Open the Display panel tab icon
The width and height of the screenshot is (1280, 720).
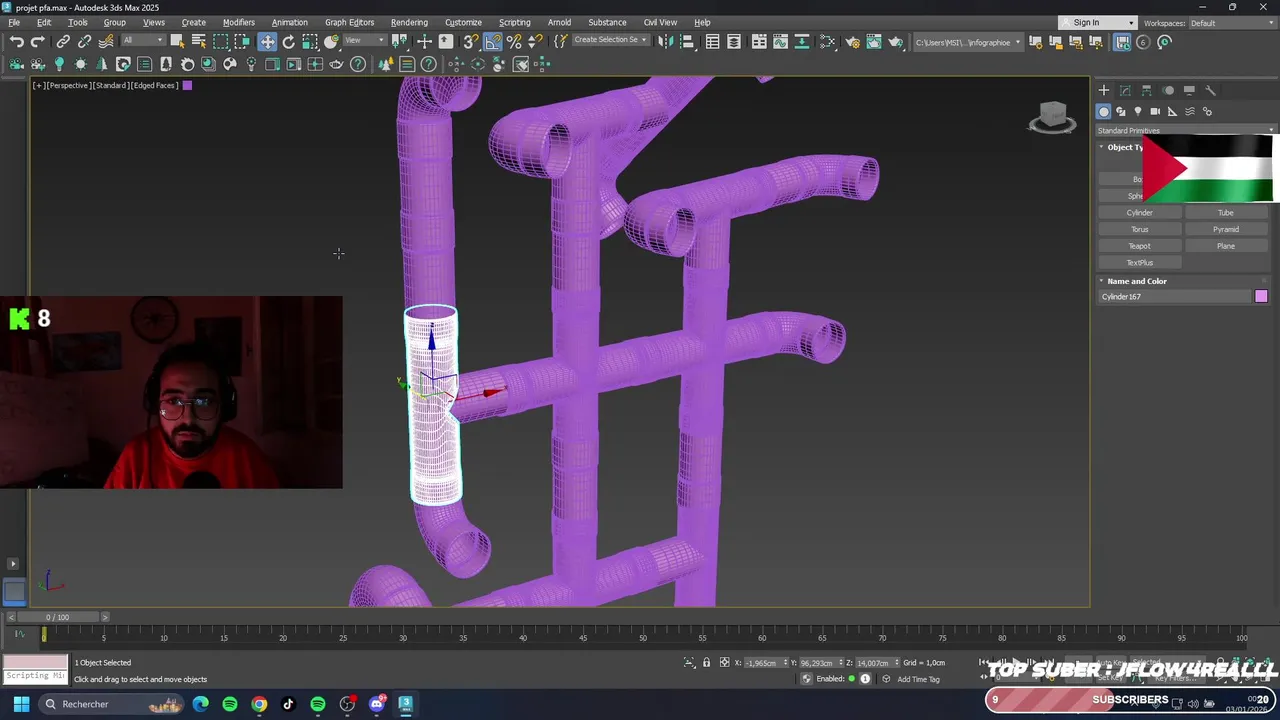pyautogui.click(x=1189, y=90)
